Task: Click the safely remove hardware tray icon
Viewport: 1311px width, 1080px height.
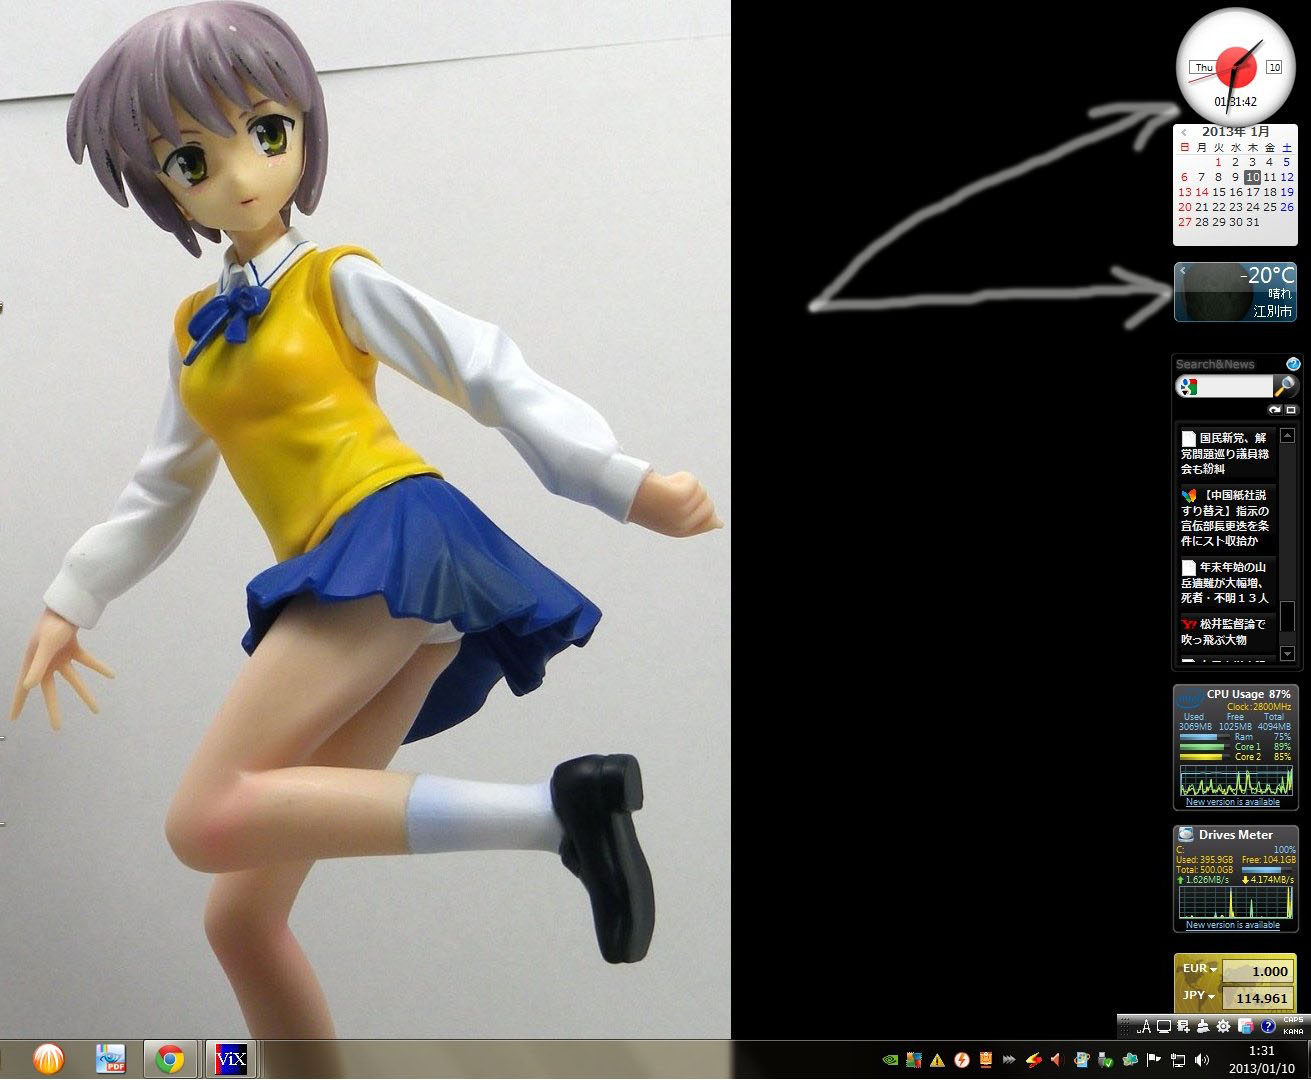Action: pyautogui.click(x=1105, y=1060)
